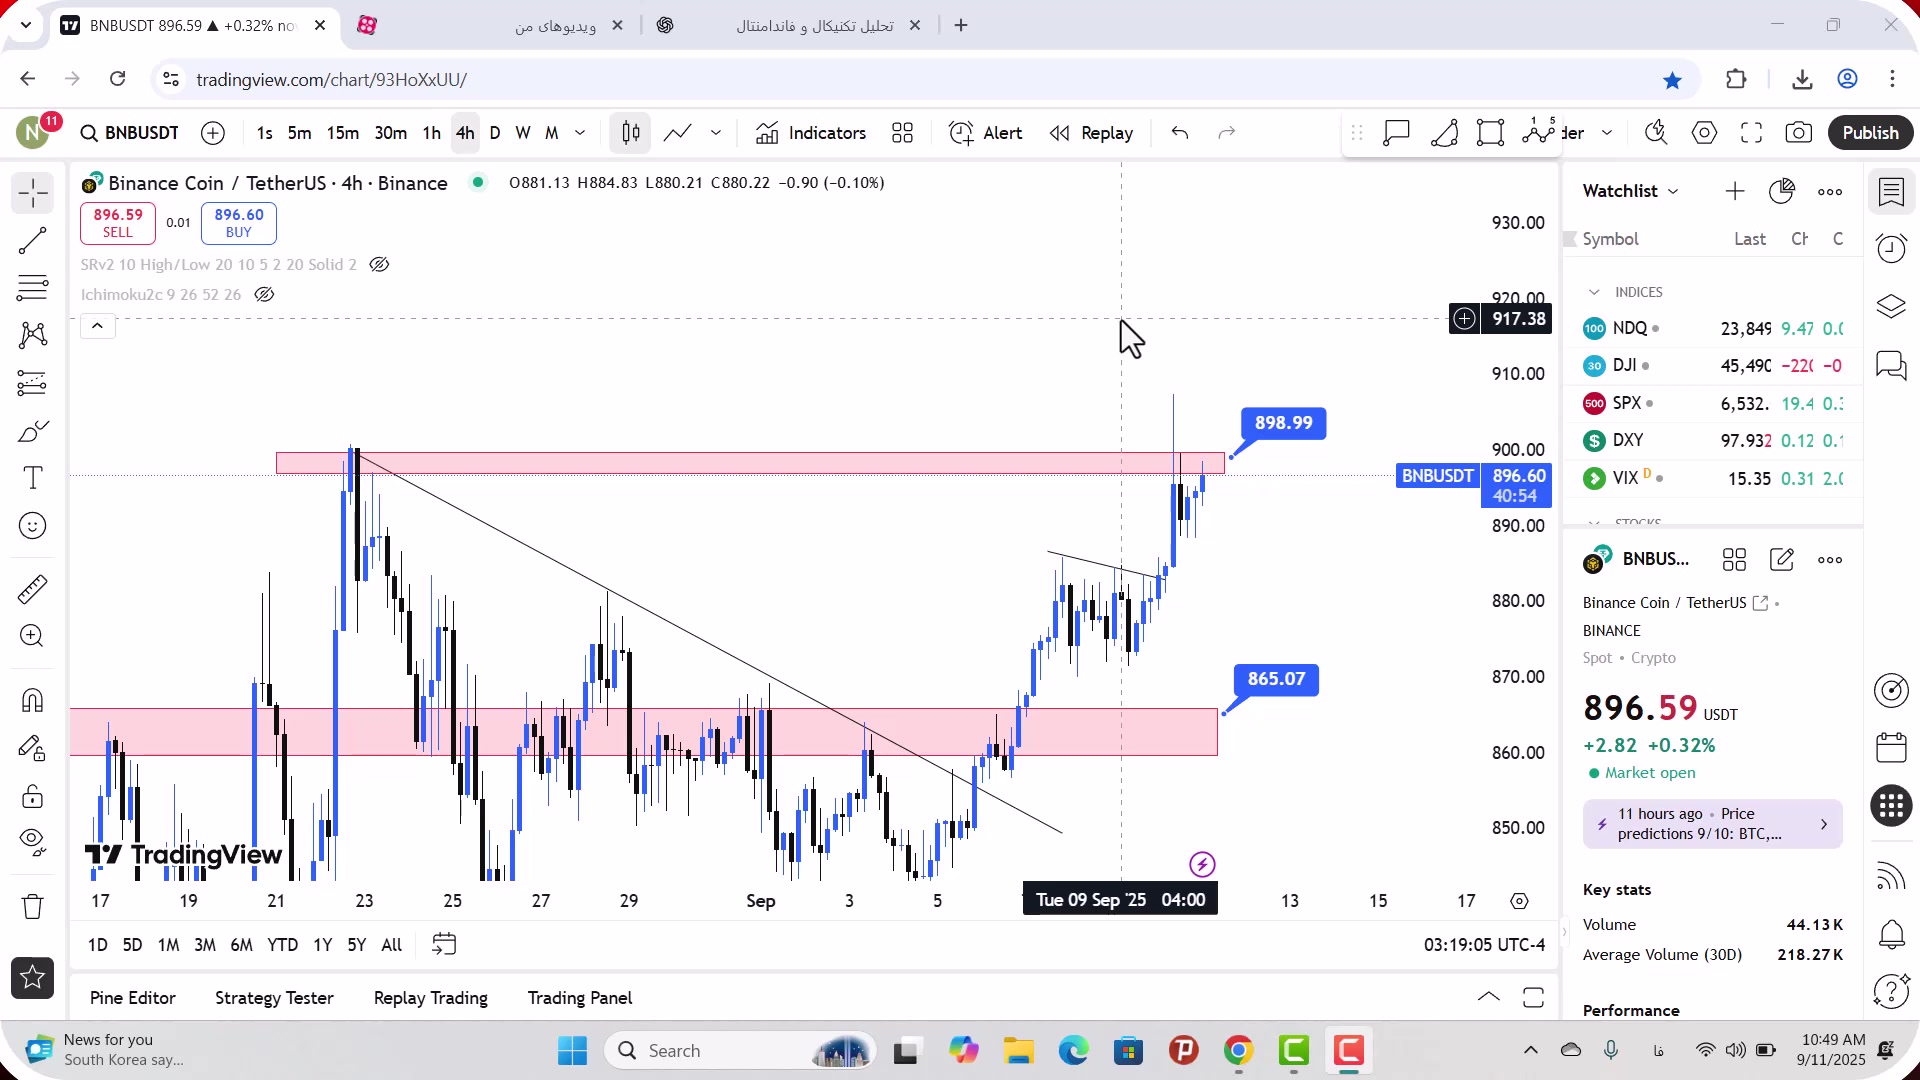Open chart settings hexagon icon
The image size is (1920, 1080).
tap(1704, 133)
